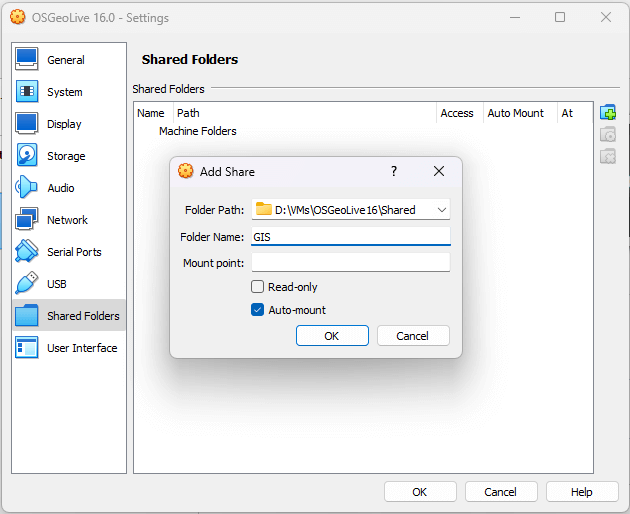630x514 pixels.
Task: Confirm Add Share dialog with OK
Action: (332, 336)
